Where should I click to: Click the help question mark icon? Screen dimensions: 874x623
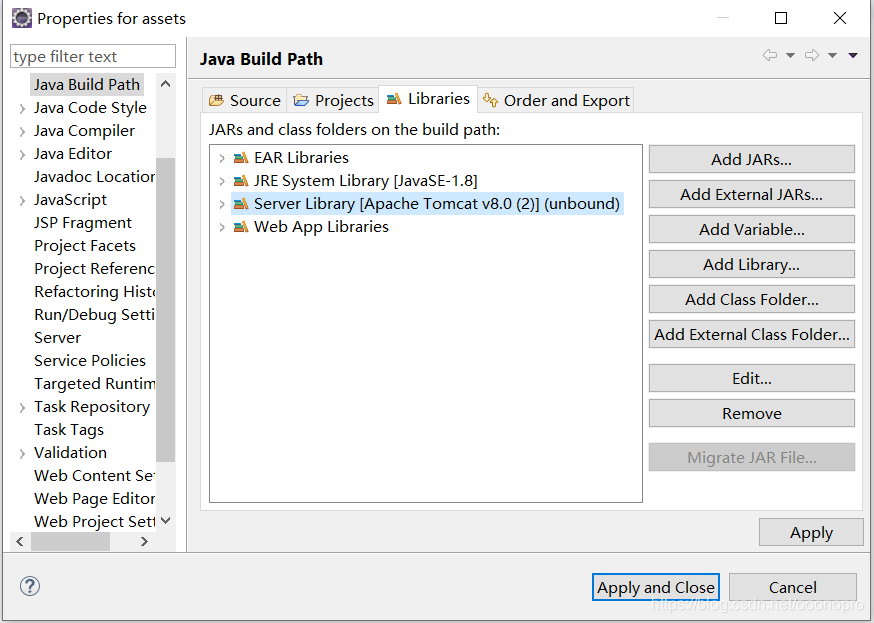30,586
